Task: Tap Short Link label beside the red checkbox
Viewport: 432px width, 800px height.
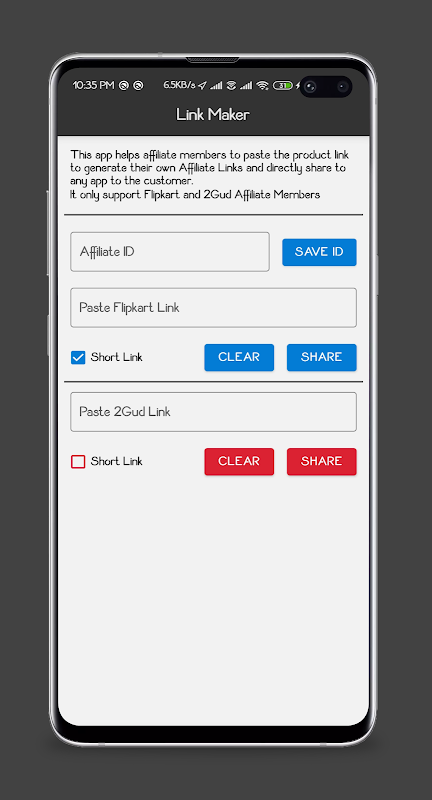Action: 116,461
